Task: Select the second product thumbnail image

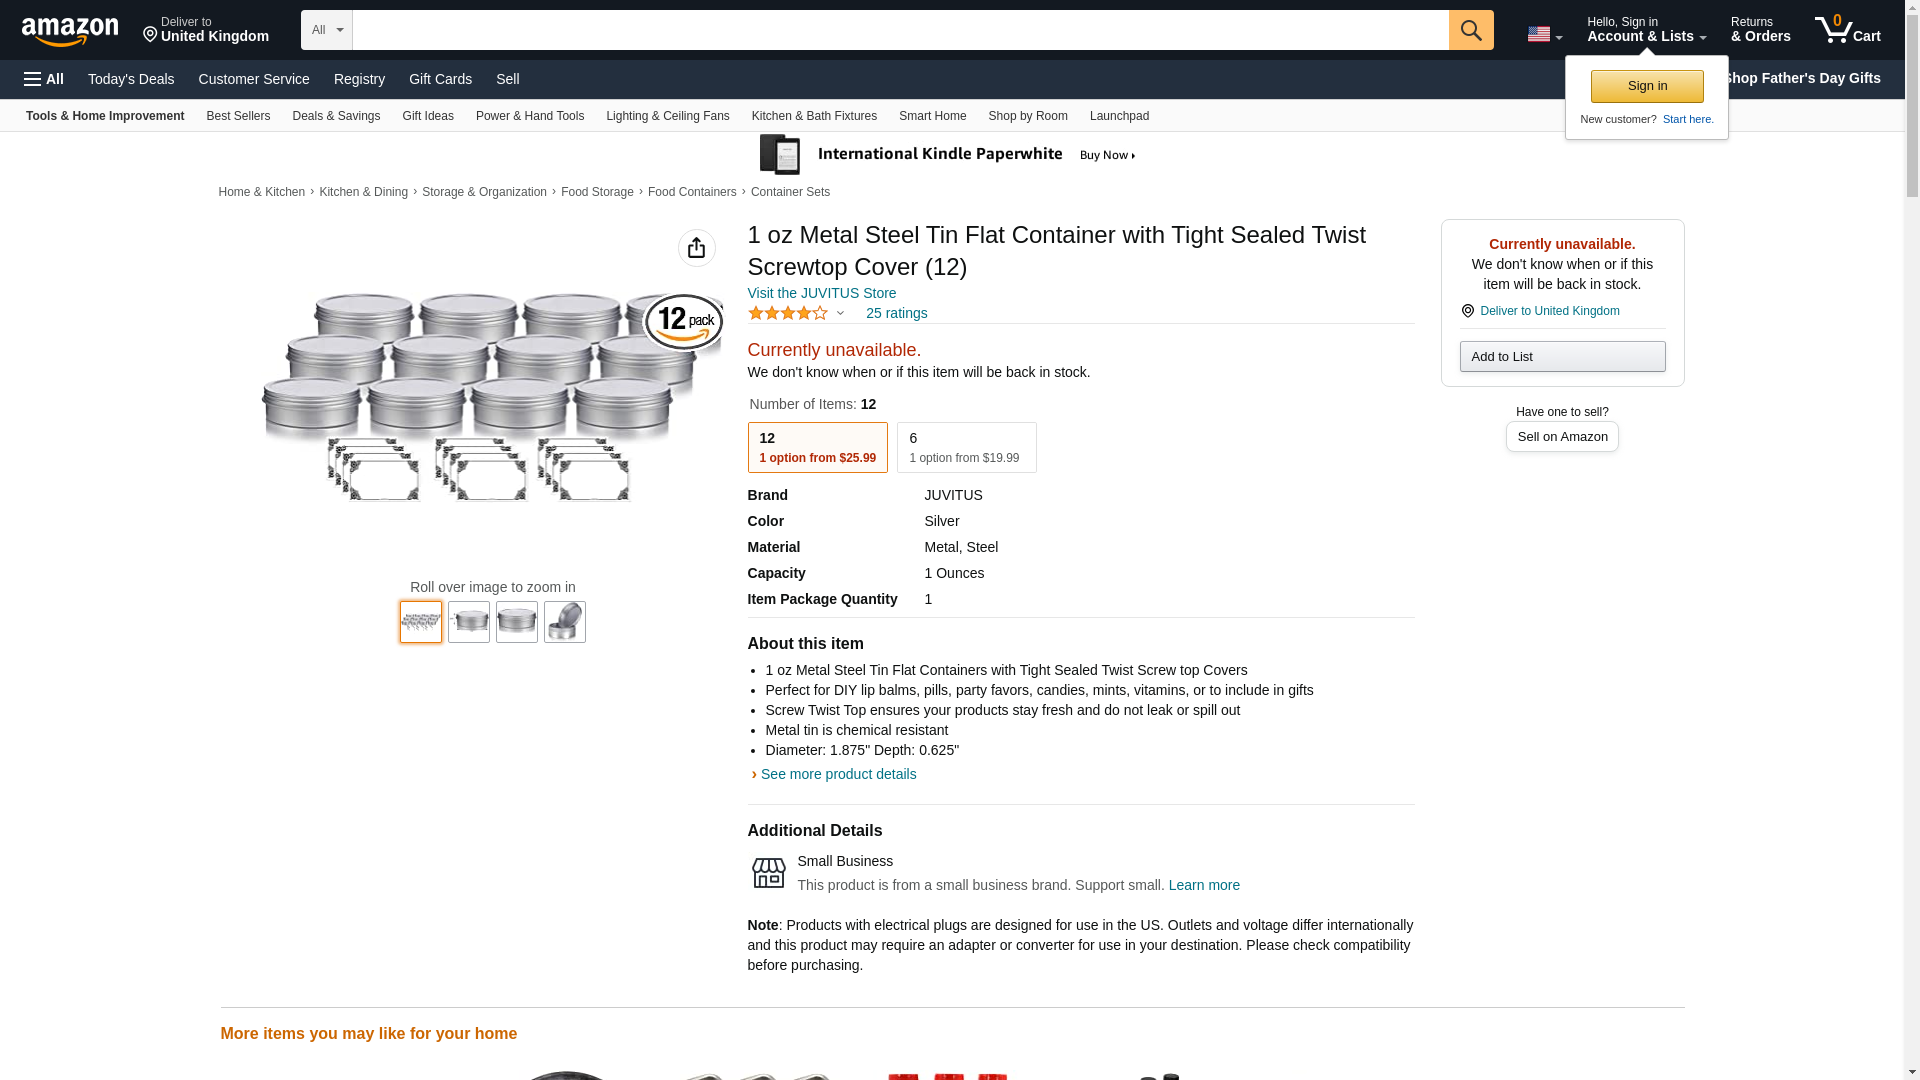Action: [x=469, y=622]
